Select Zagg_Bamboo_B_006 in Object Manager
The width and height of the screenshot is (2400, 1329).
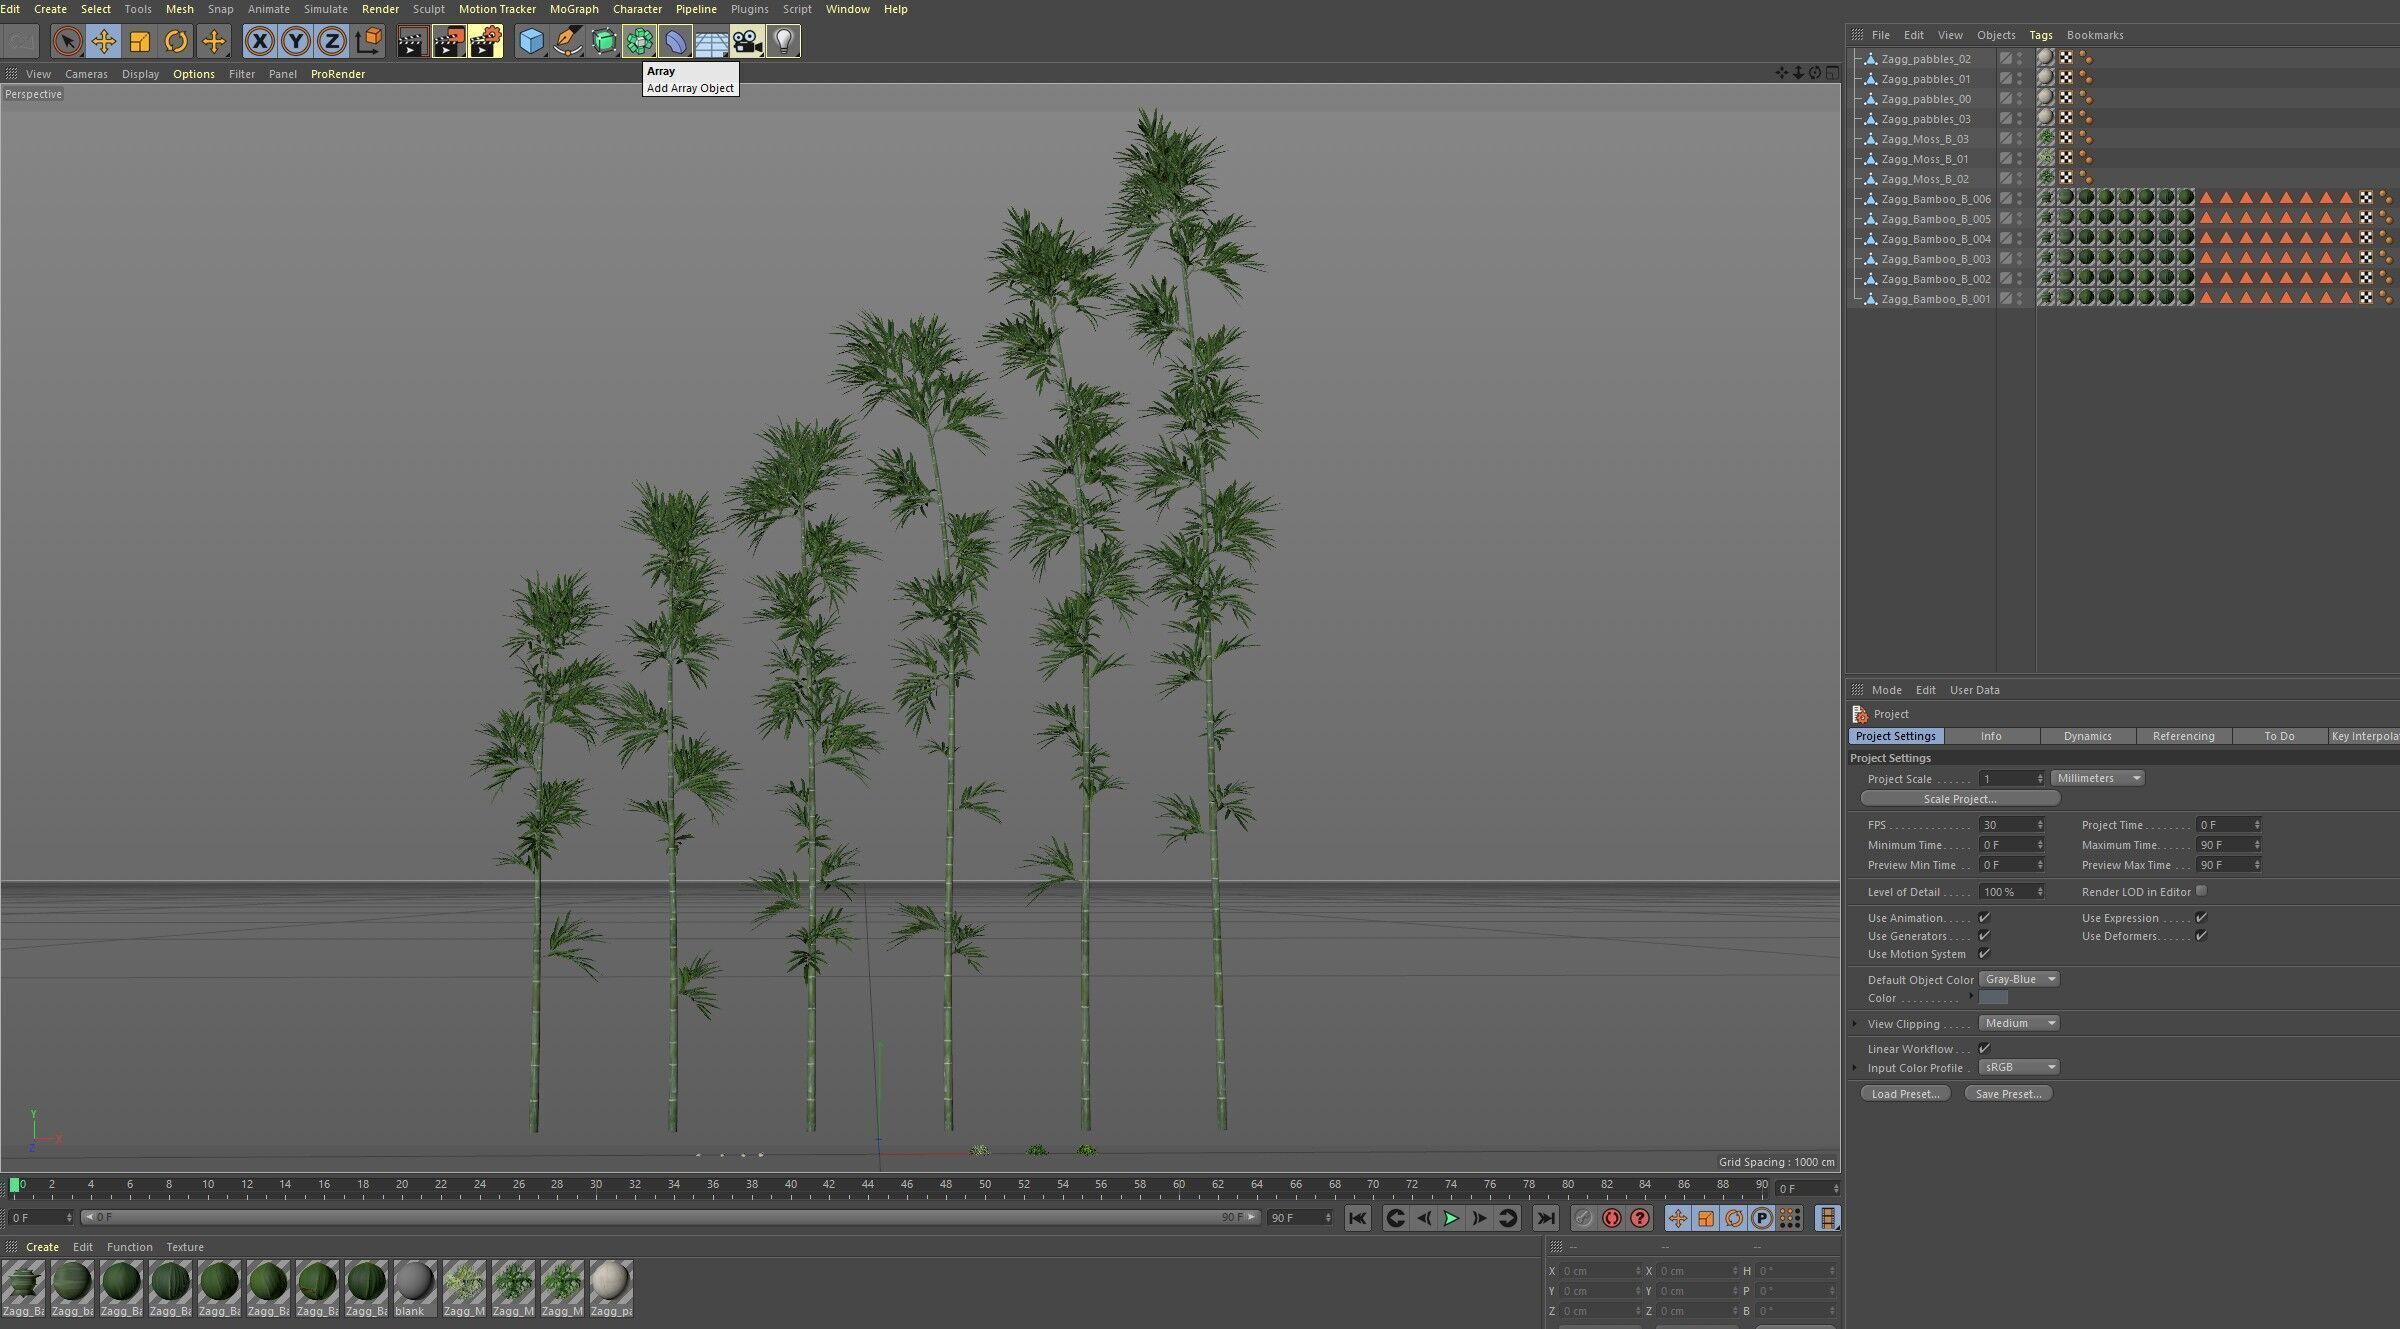click(x=1935, y=199)
